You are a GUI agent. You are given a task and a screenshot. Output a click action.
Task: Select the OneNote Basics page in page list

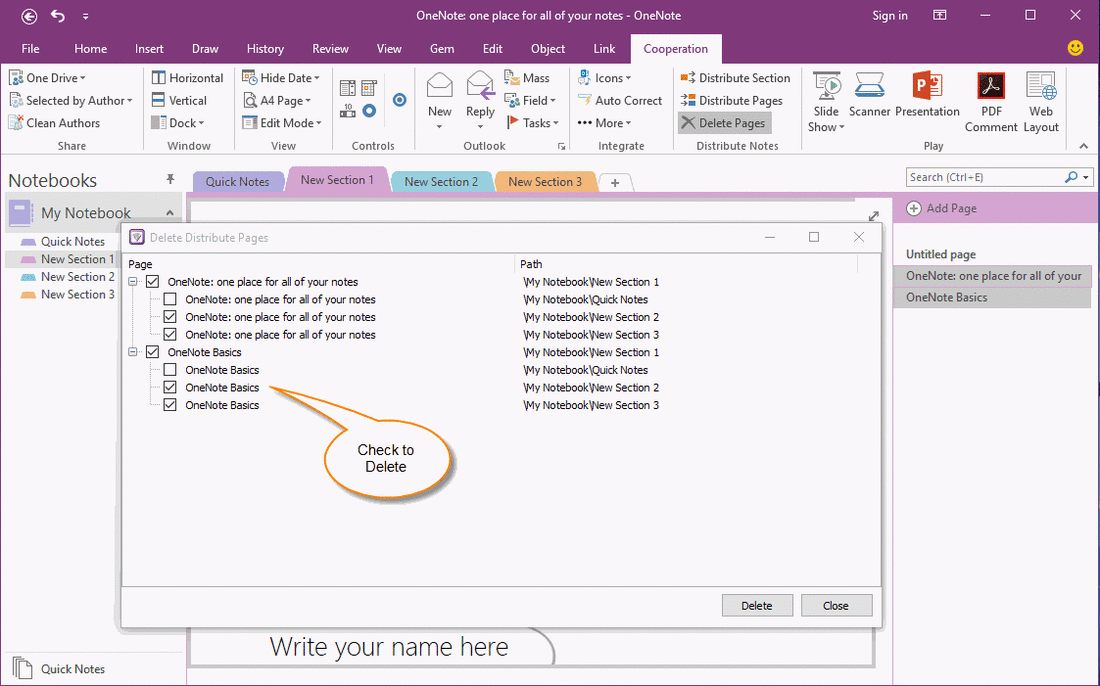pos(992,297)
